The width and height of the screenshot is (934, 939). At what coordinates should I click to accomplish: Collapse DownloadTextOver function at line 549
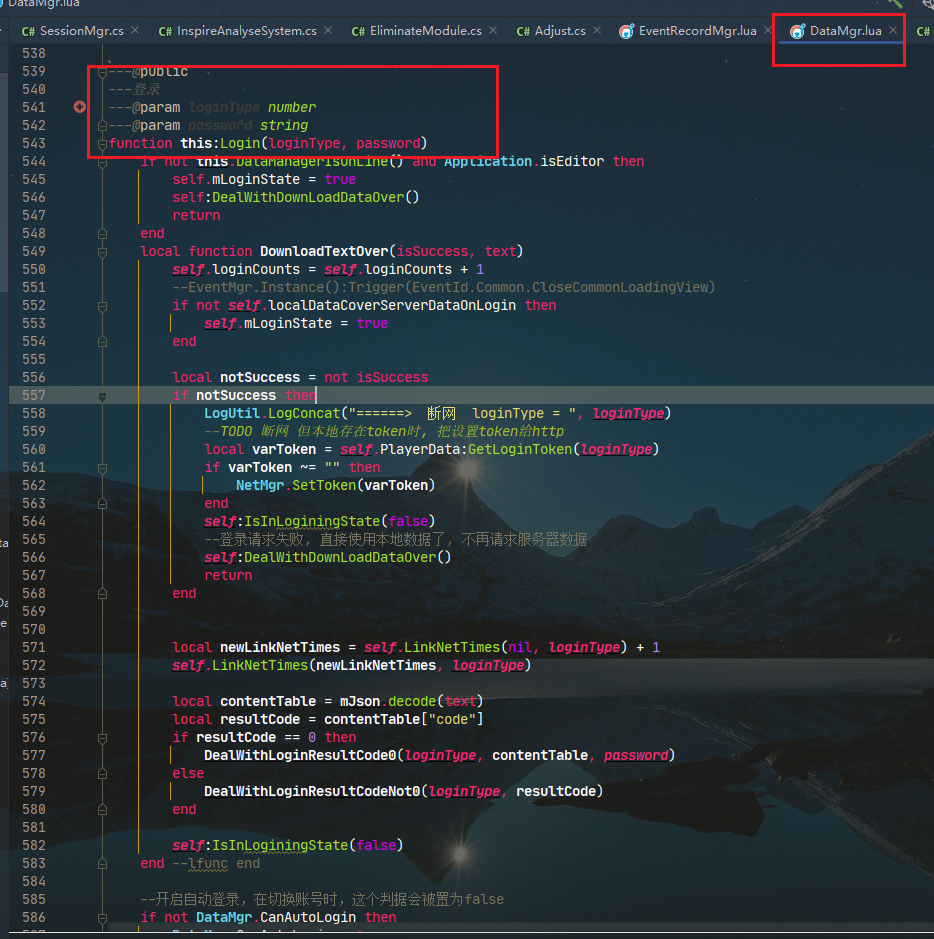pos(102,251)
